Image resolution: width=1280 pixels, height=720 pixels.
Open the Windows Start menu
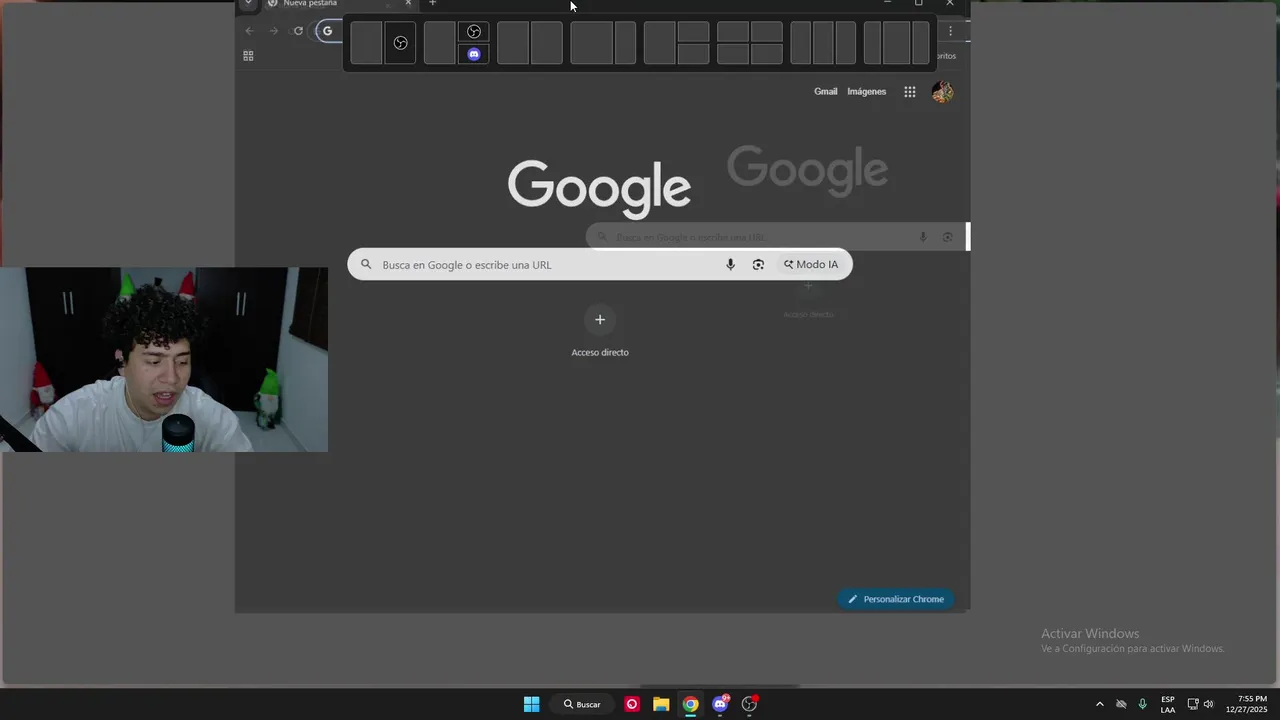point(532,704)
